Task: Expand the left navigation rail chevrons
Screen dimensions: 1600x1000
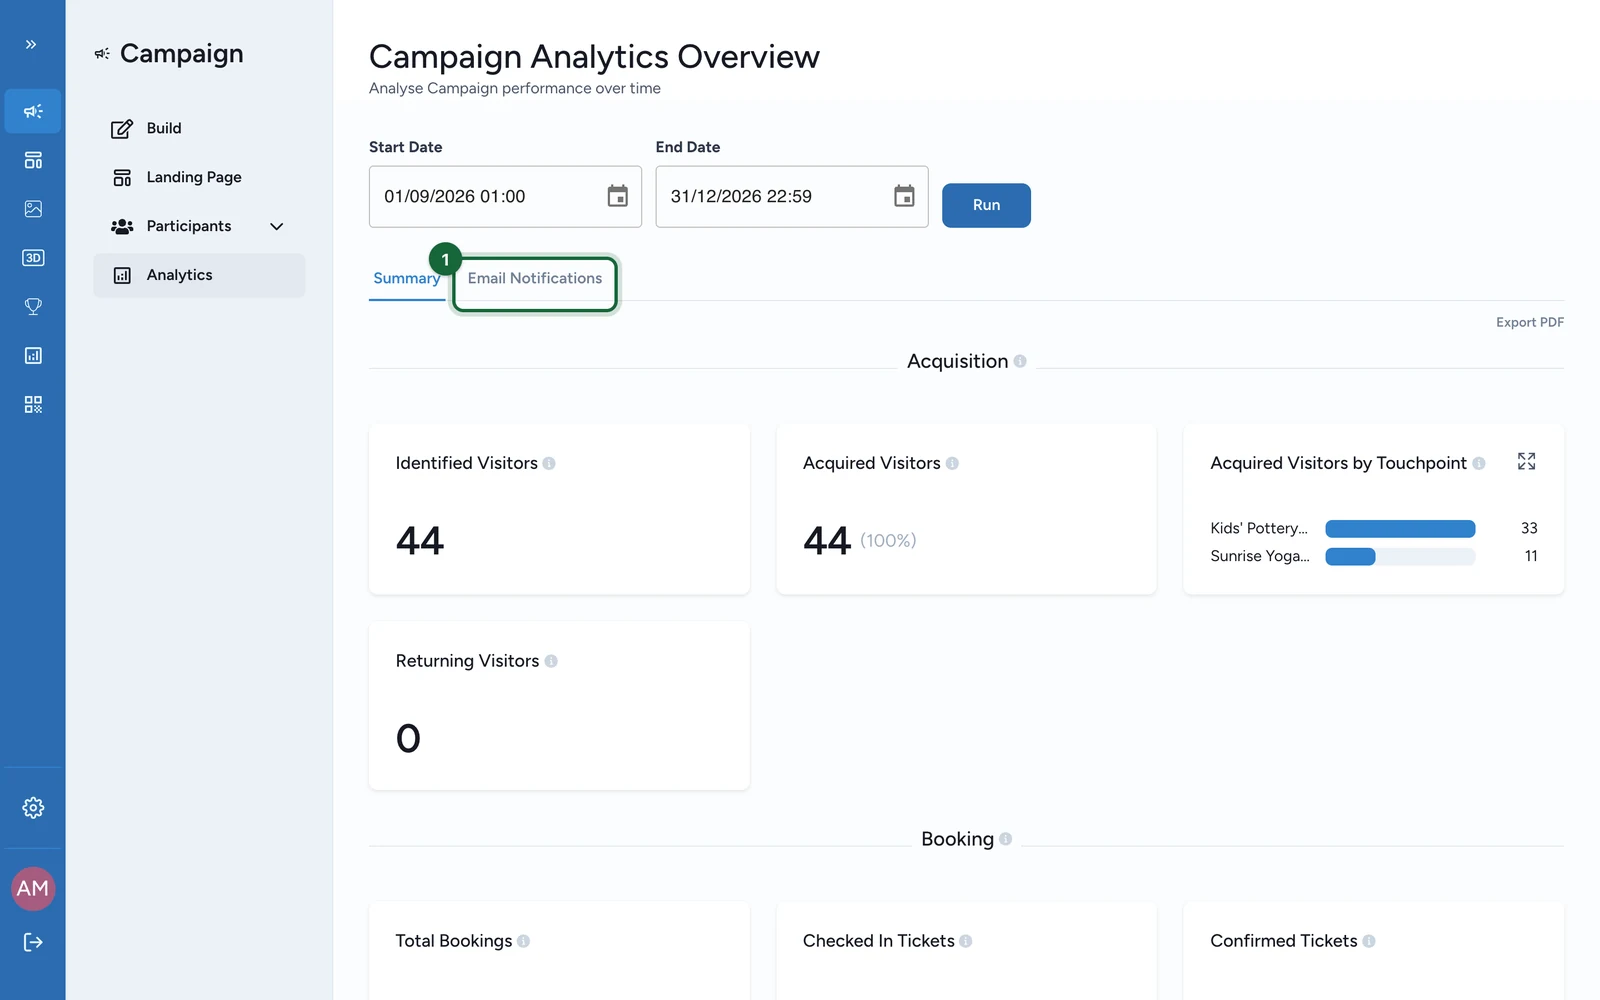Action: coord(31,44)
